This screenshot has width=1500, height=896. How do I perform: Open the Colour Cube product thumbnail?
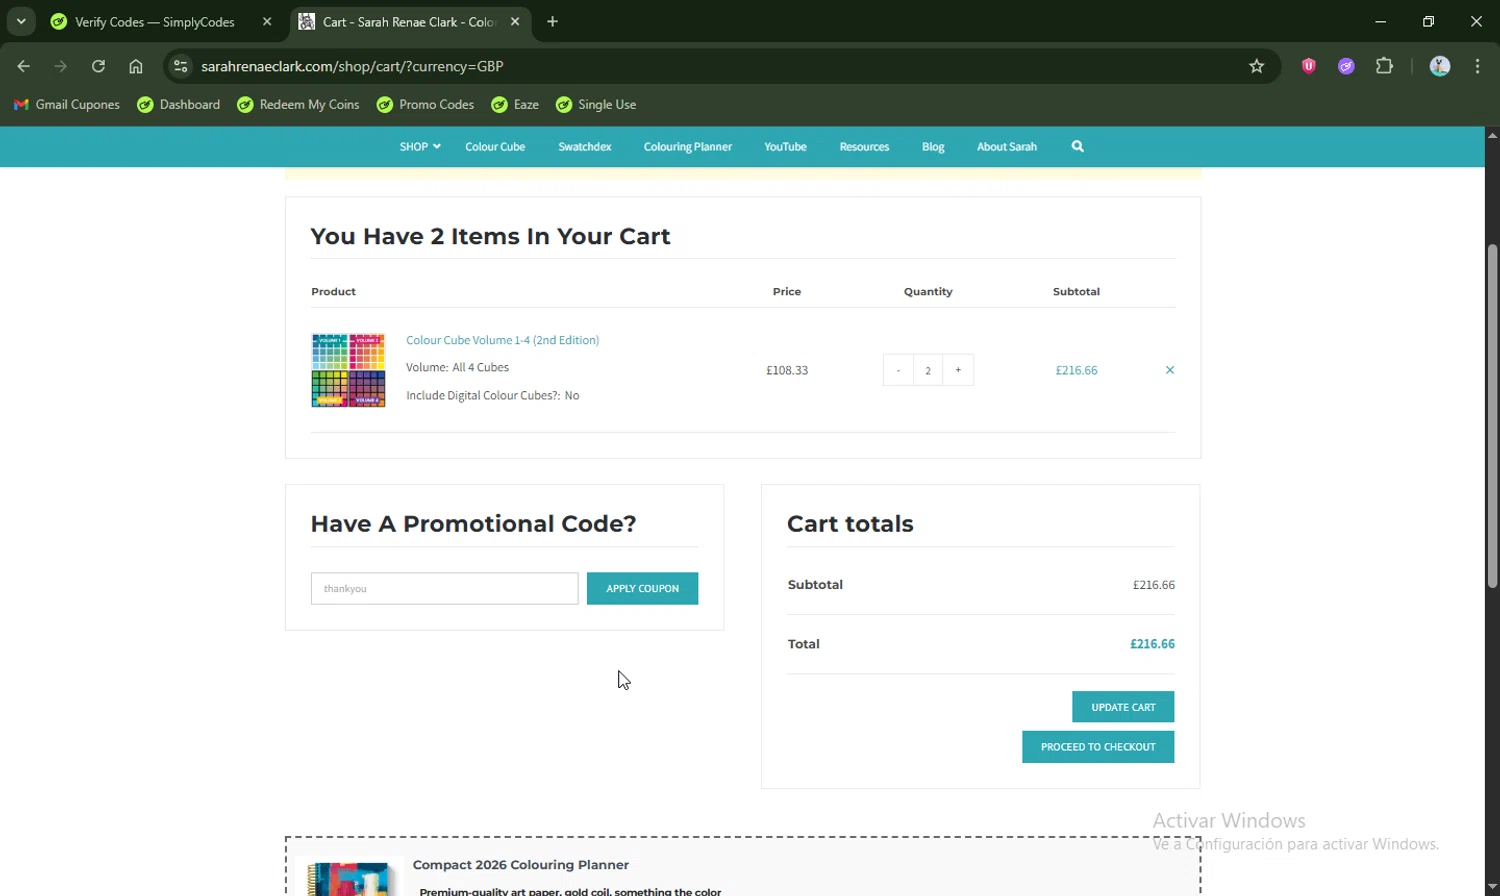[x=348, y=370]
